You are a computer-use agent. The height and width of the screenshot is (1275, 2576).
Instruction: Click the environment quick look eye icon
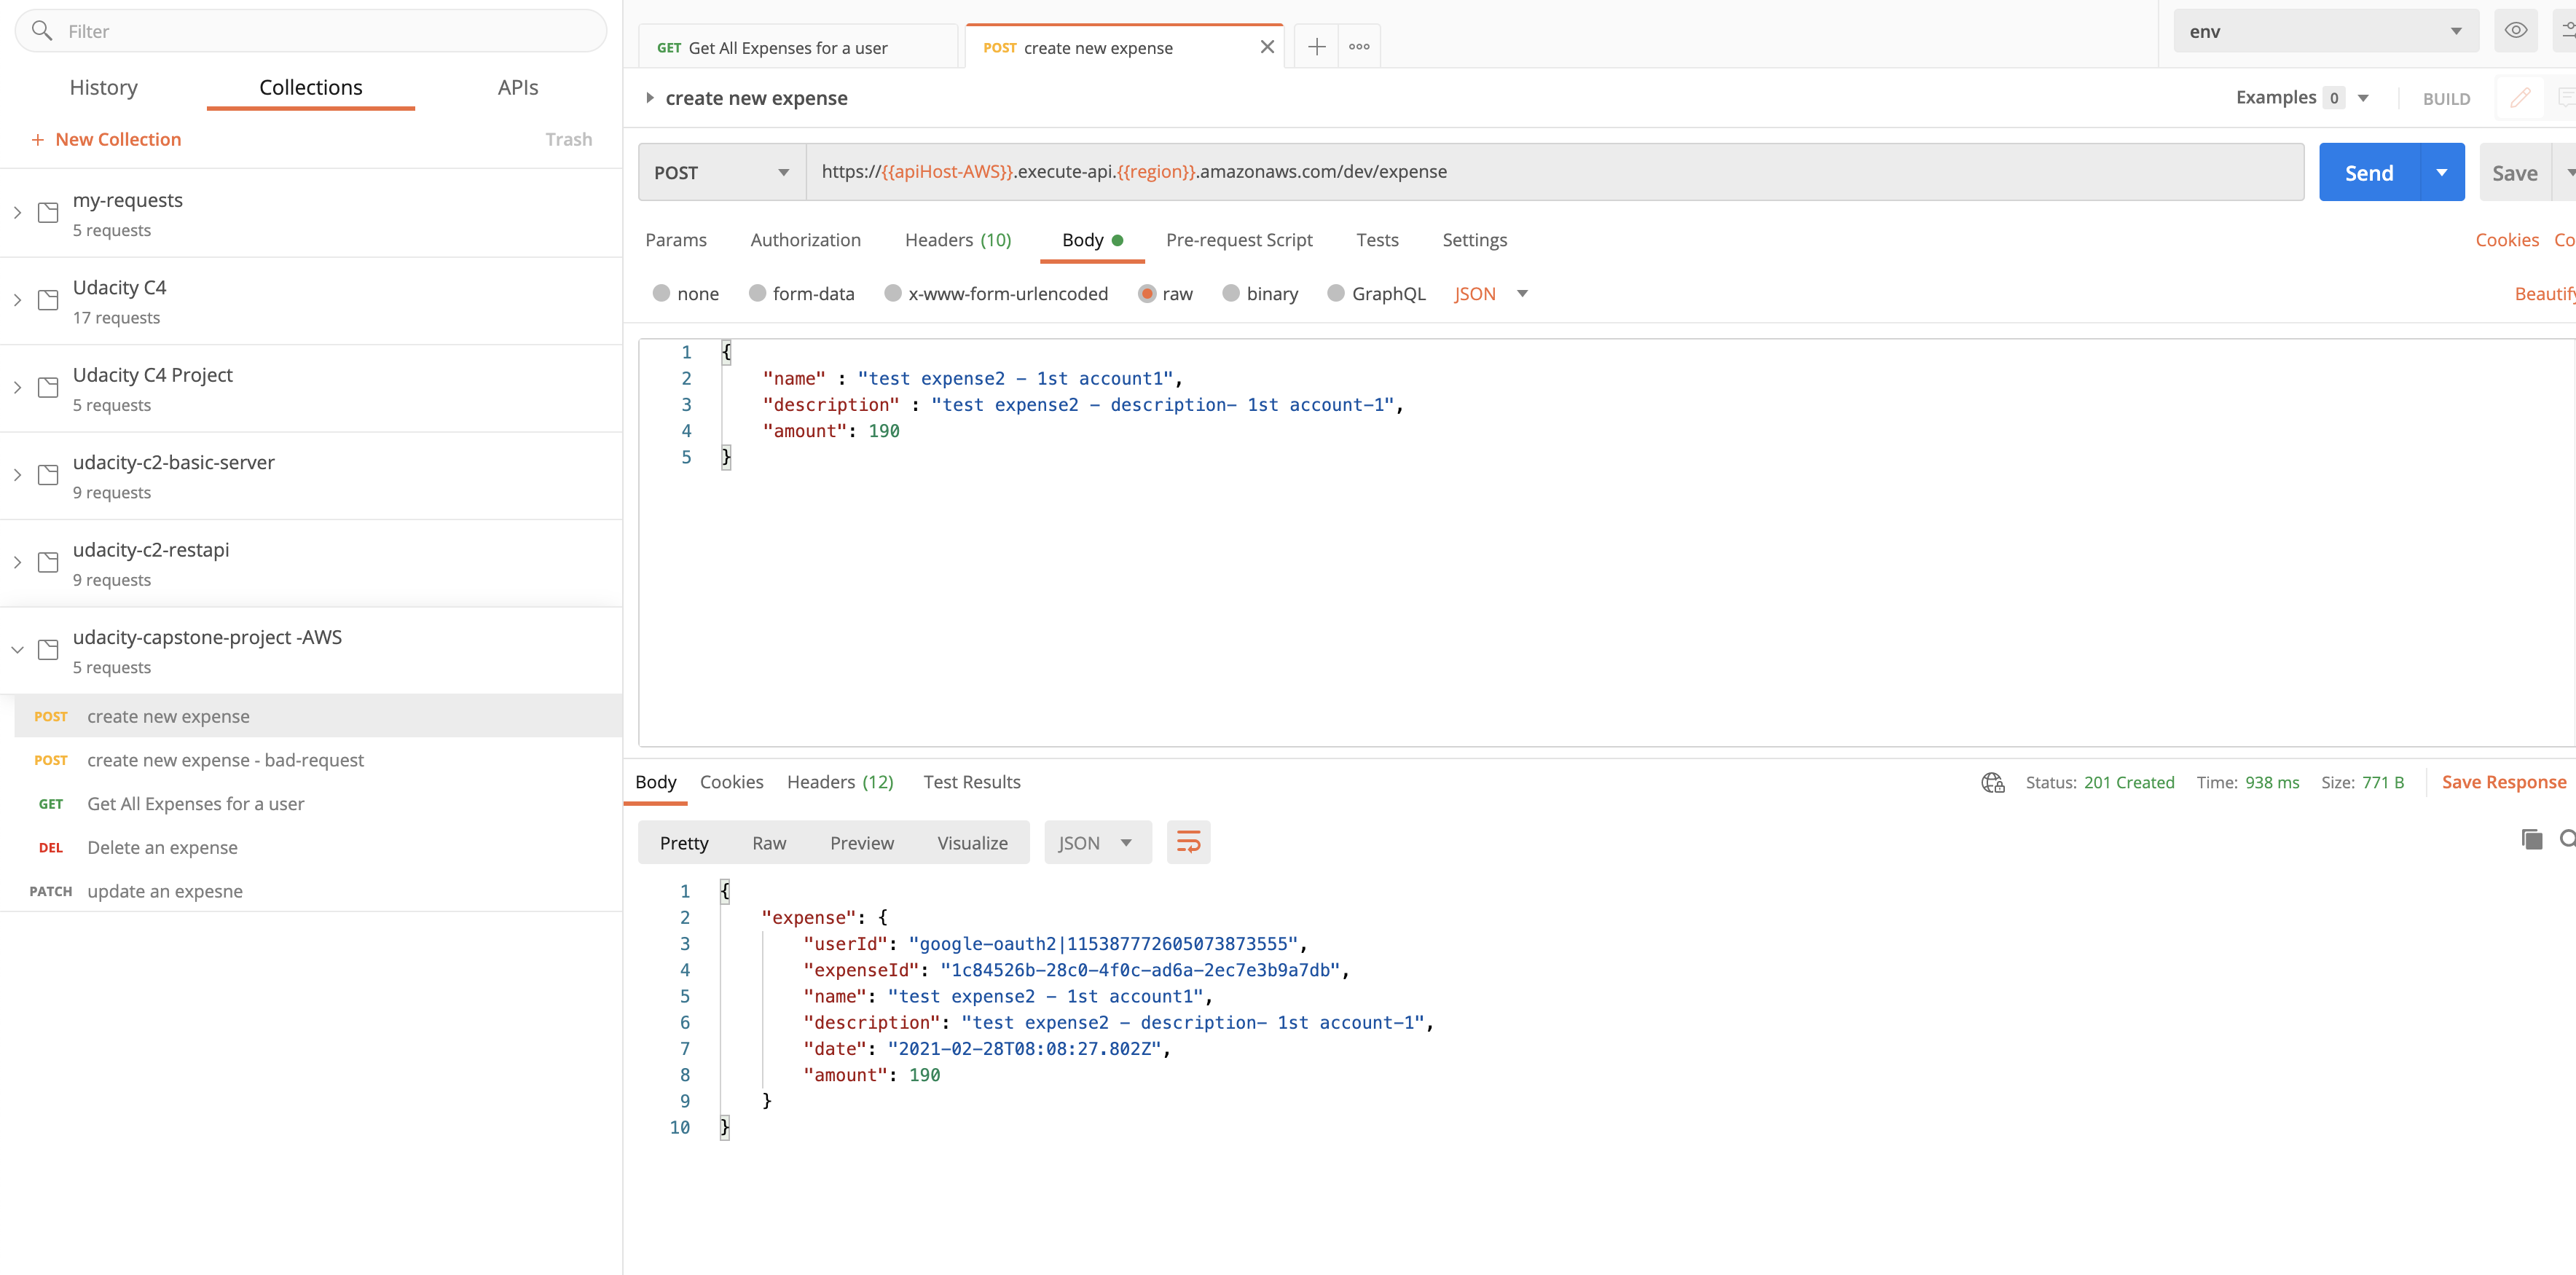click(x=2515, y=31)
